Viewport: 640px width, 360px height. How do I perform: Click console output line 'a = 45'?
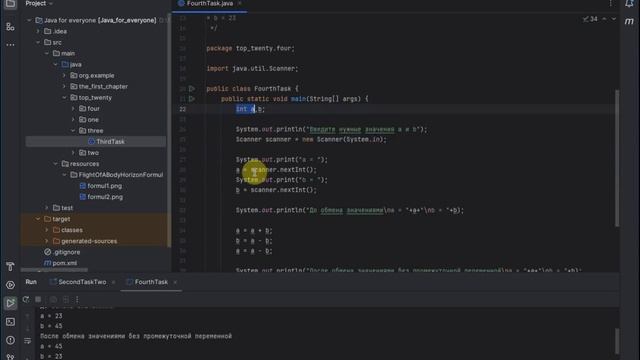[x=51, y=346]
